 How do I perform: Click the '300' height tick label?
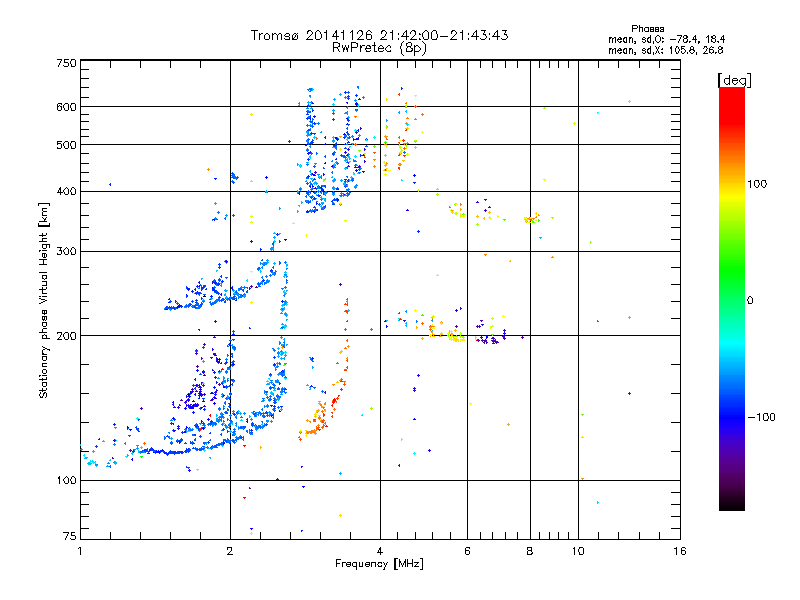pyautogui.click(x=66, y=251)
